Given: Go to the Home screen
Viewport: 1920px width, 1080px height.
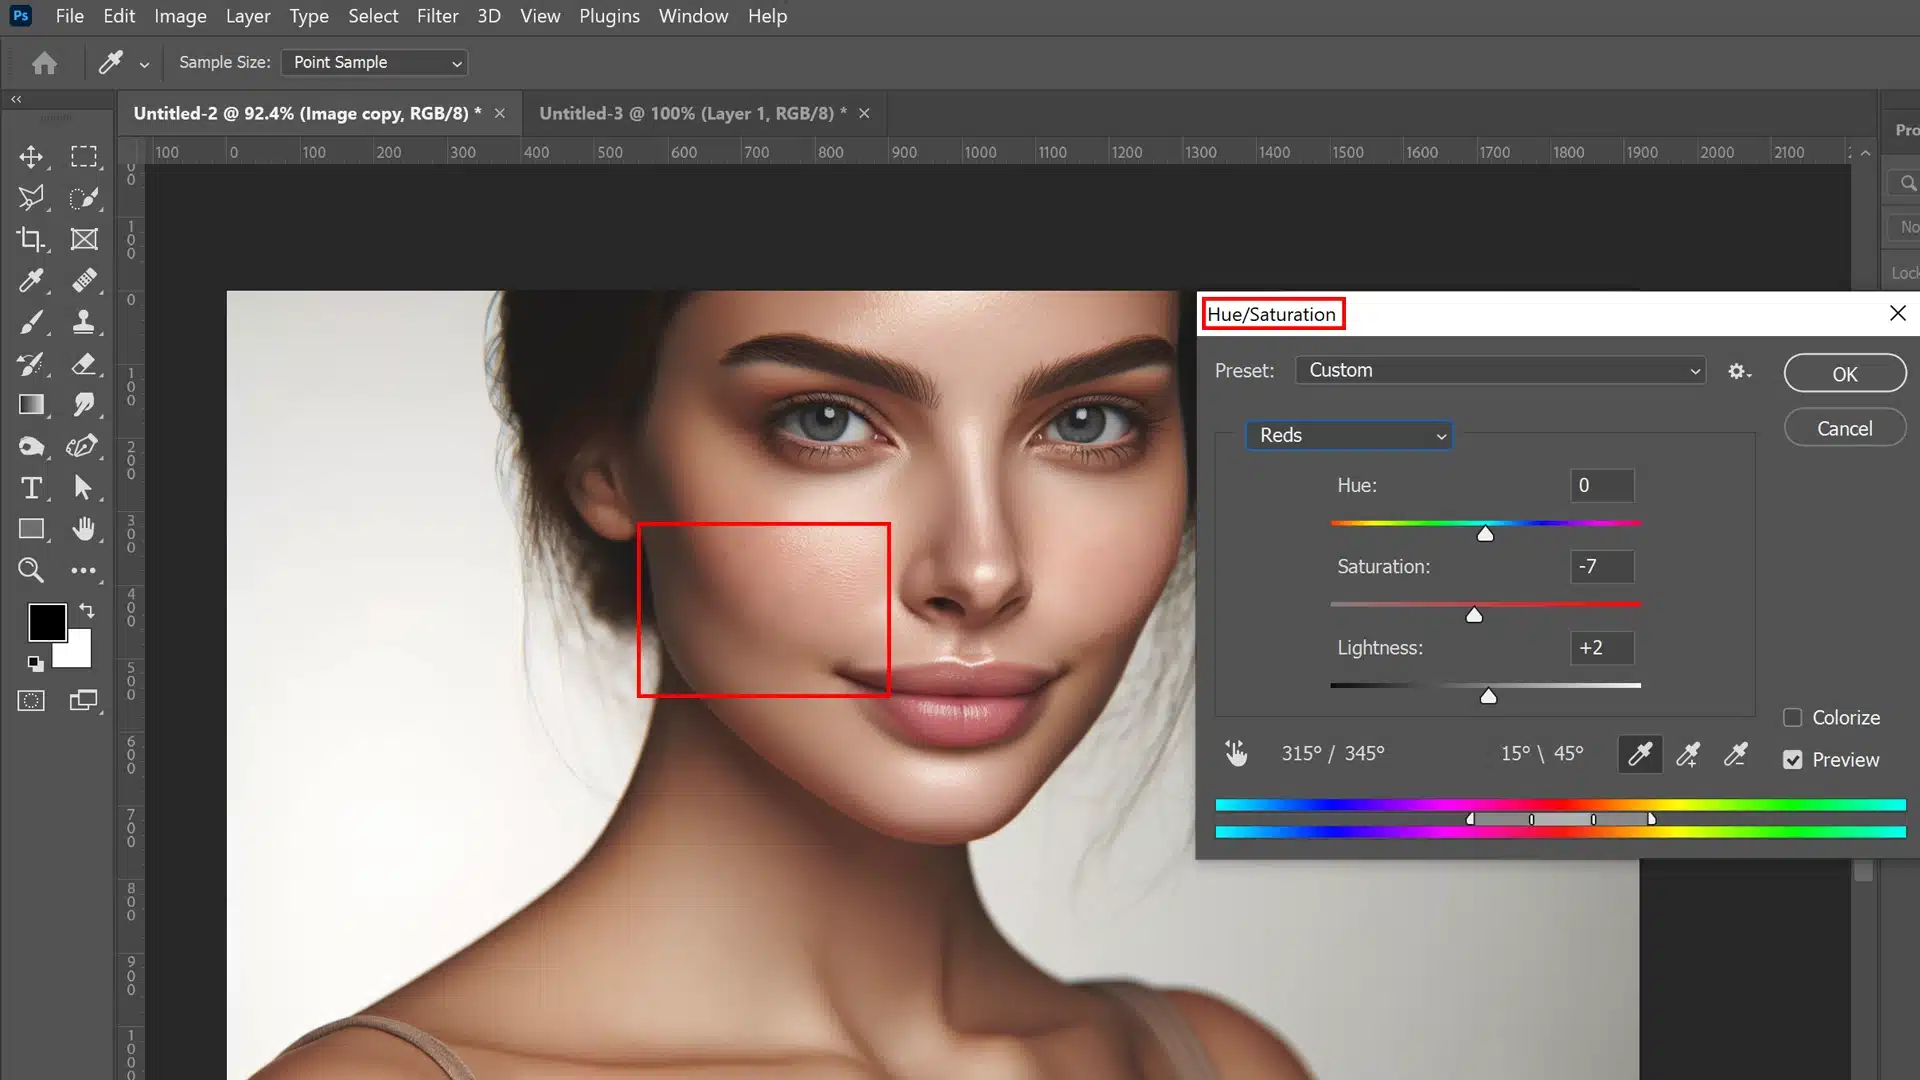Looking at the screenshot, I should coord(44,63).
